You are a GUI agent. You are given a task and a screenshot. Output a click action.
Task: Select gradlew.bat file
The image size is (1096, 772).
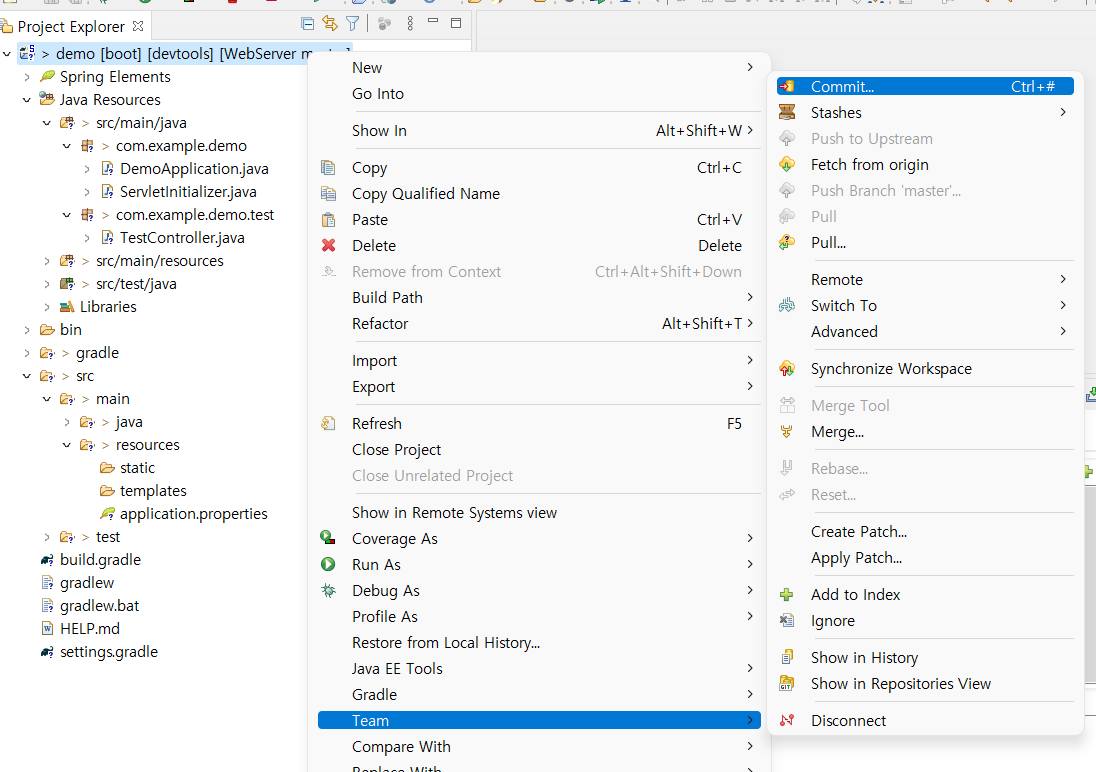point(99,606)
